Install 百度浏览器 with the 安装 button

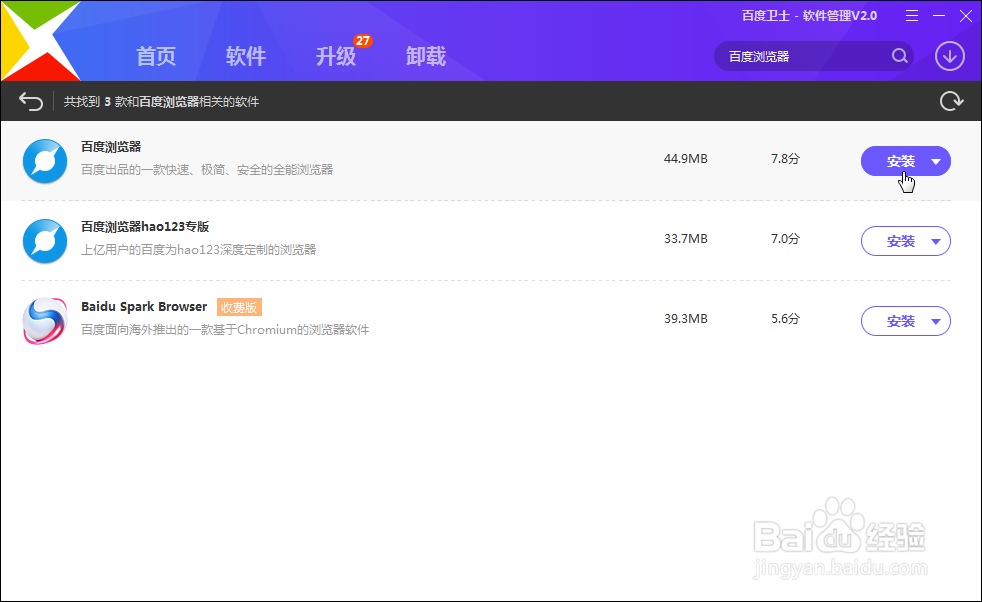[897, 161]
